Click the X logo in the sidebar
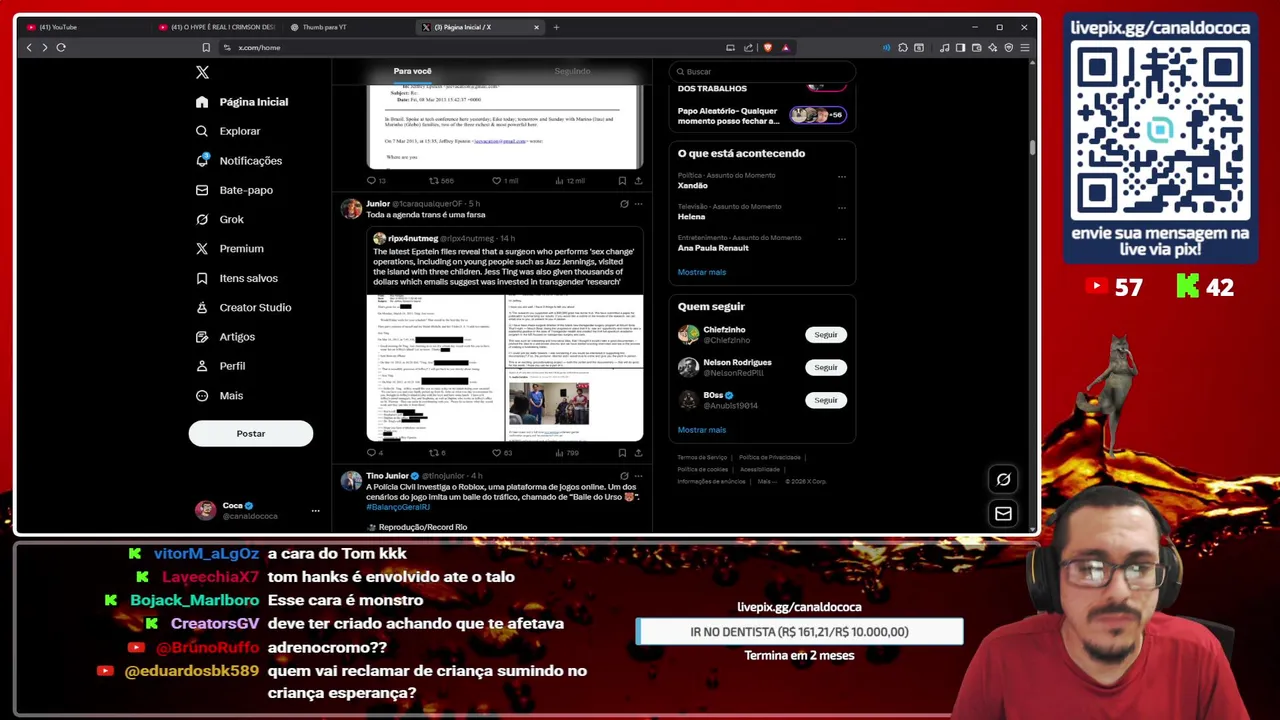This screenshot has width=1280, height=720. pyautogui.click(x=202, y=72)
